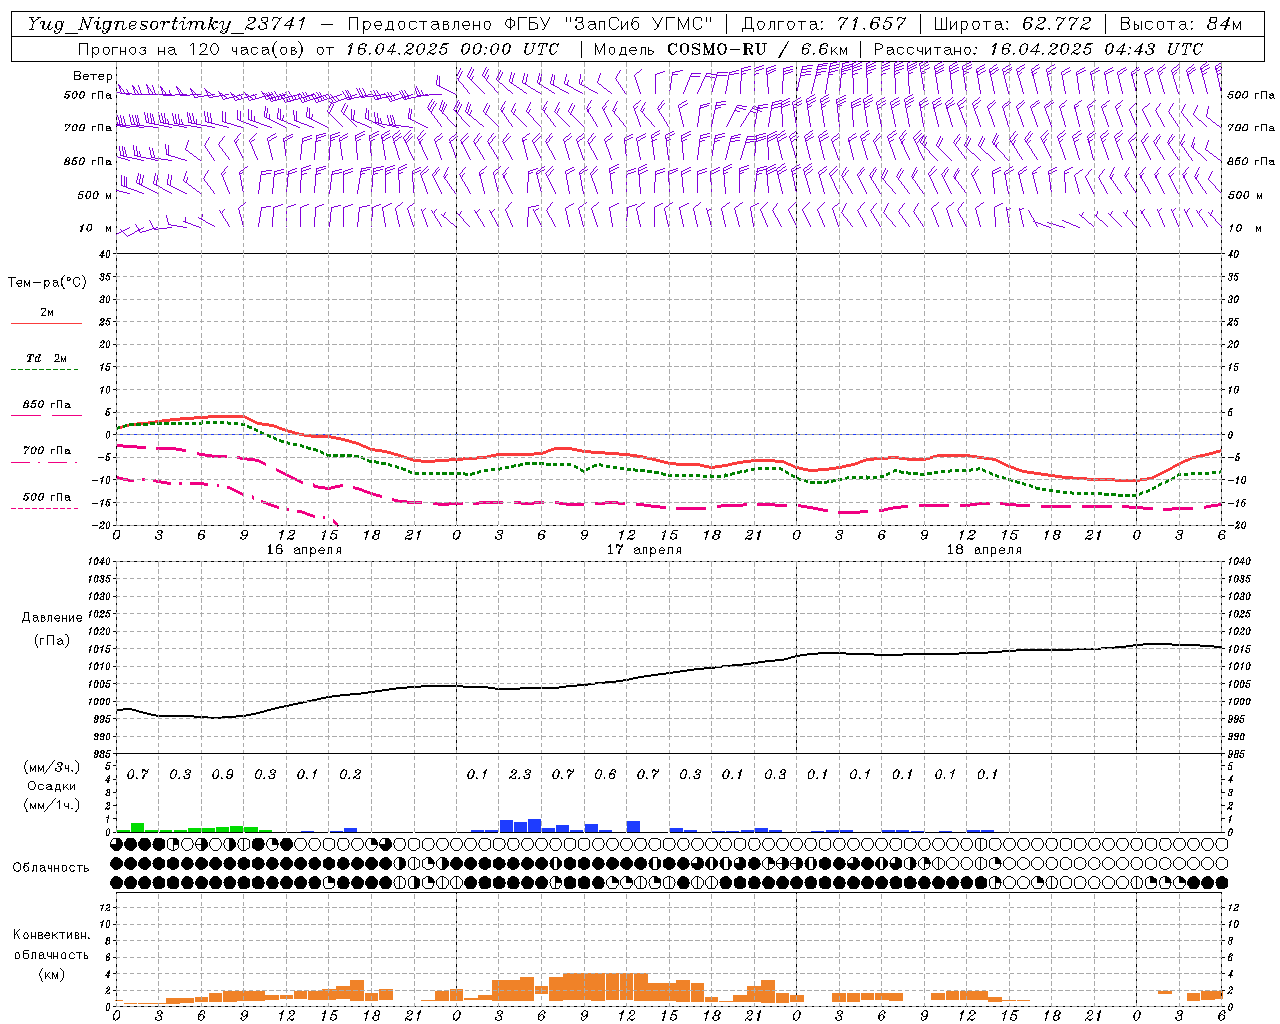Click the Давление (гПа) panel label
The height and width of the screenshot is (1024, 1280).
click(x=52, y=629)
